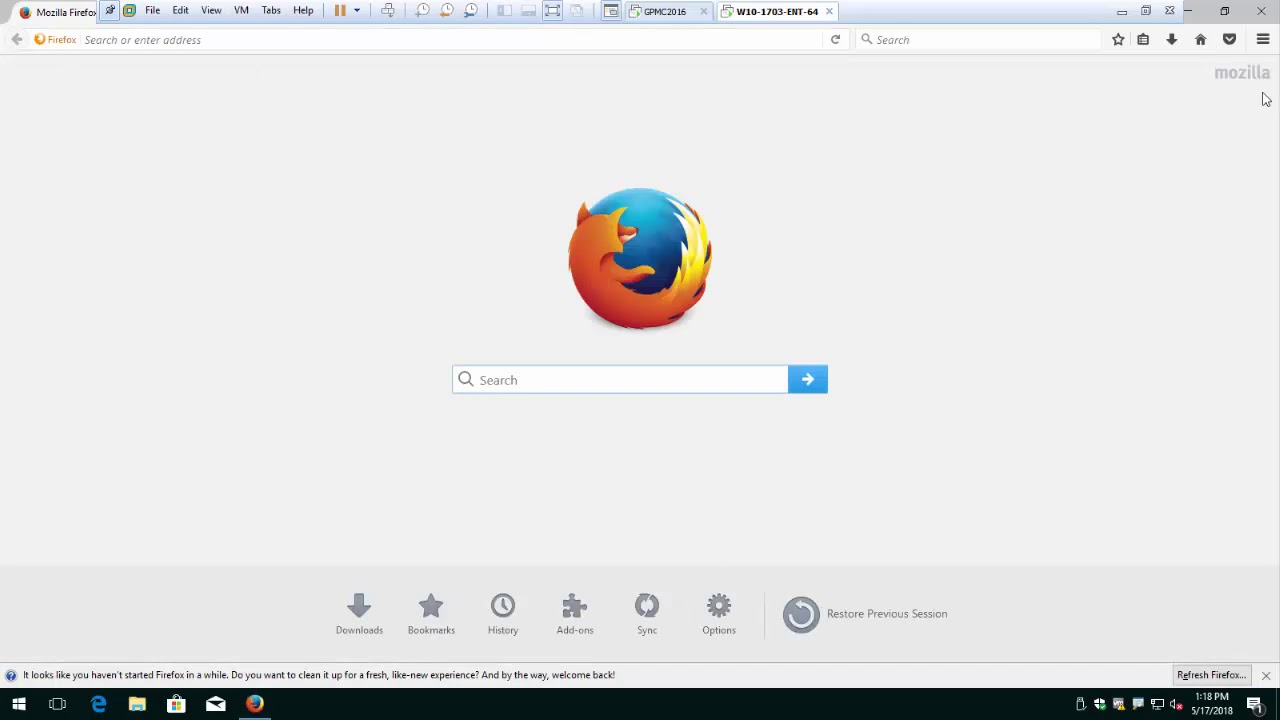Click the VMware library view icon
The image size is (1280, 720).
click(x=504, y=11)
